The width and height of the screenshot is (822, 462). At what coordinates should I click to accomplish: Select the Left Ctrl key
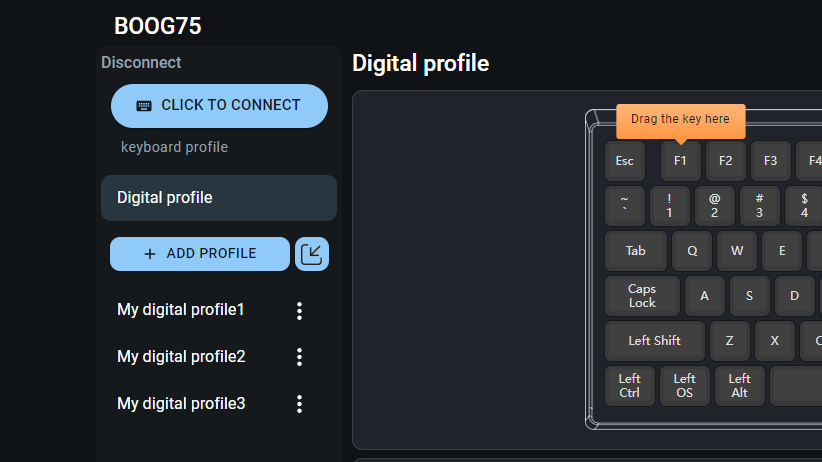click(x=629, y=386)
